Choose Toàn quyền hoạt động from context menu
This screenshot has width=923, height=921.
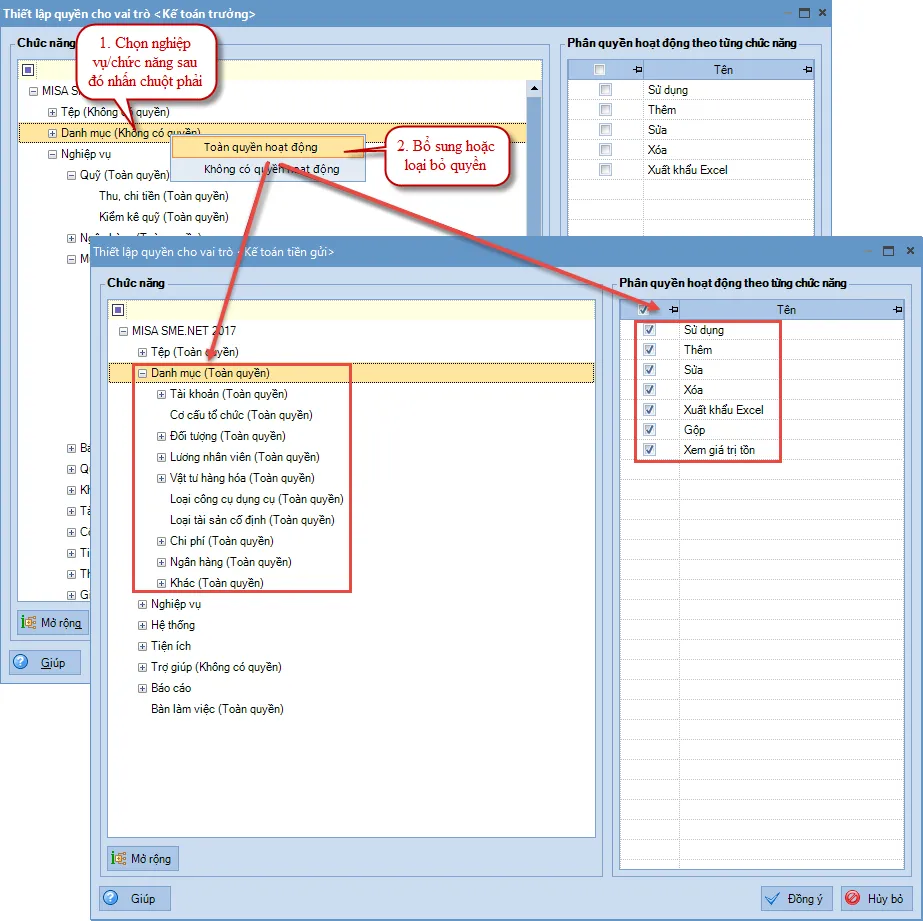[260, 148]
